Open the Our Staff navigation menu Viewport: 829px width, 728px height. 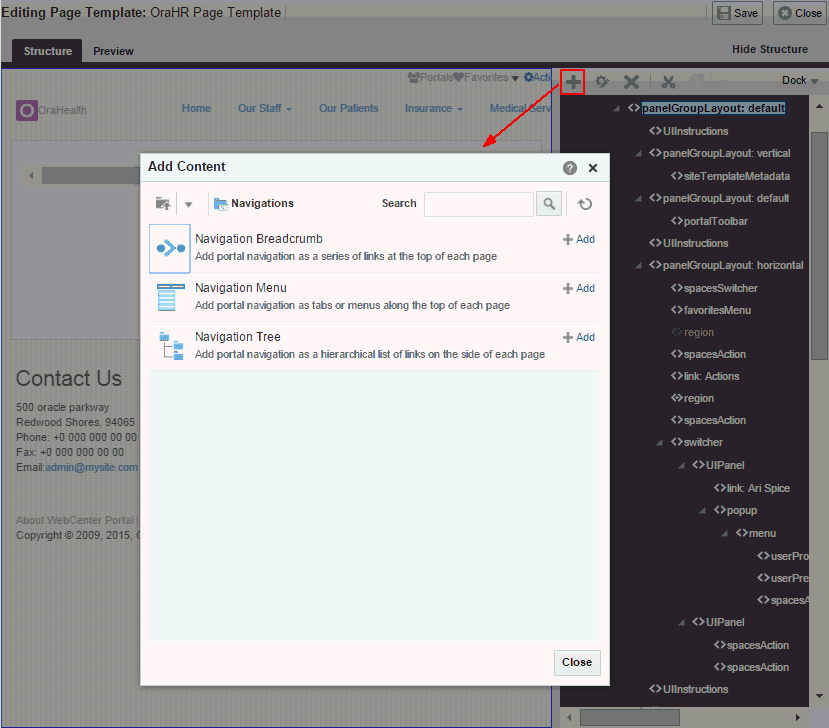click(x=264, y=108)
